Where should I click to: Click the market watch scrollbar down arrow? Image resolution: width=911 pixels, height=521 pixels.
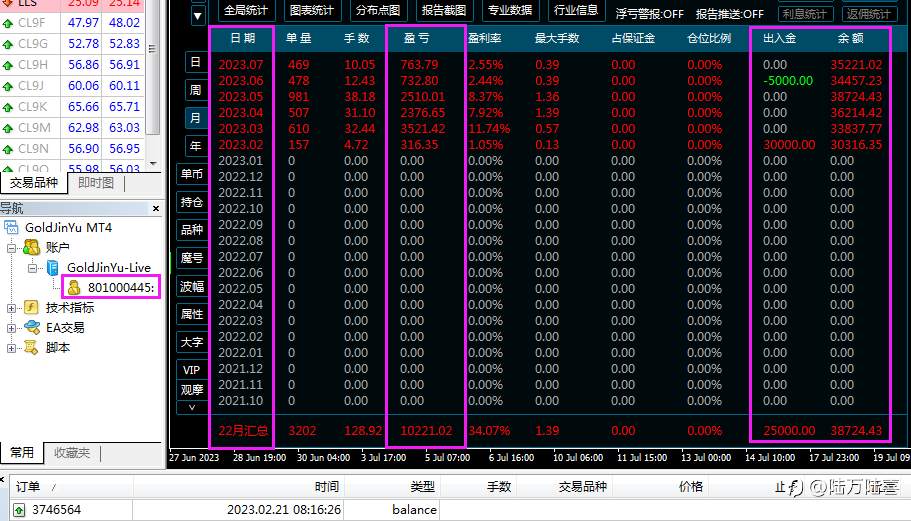[153, 164]
